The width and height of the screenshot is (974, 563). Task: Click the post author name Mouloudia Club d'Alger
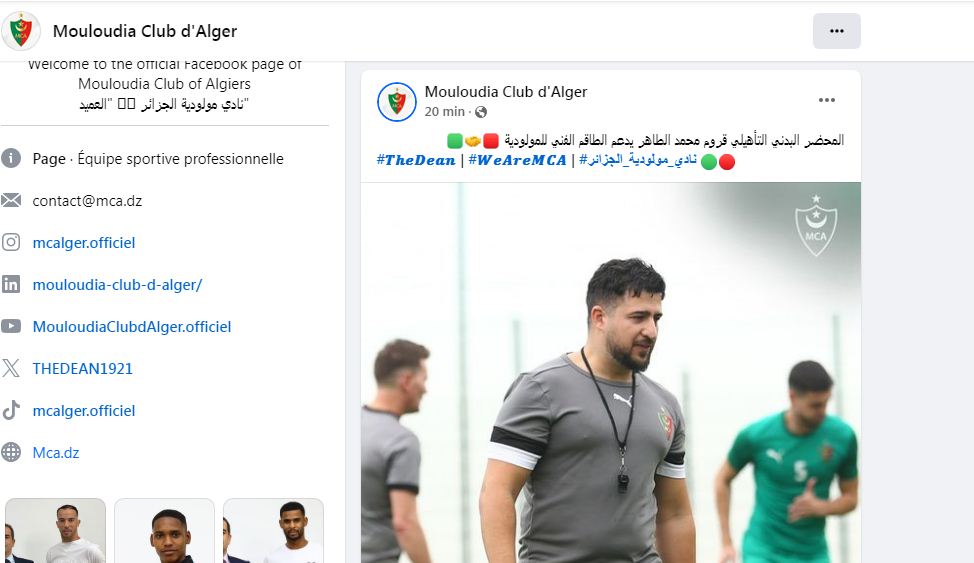[x=506, y=92]
